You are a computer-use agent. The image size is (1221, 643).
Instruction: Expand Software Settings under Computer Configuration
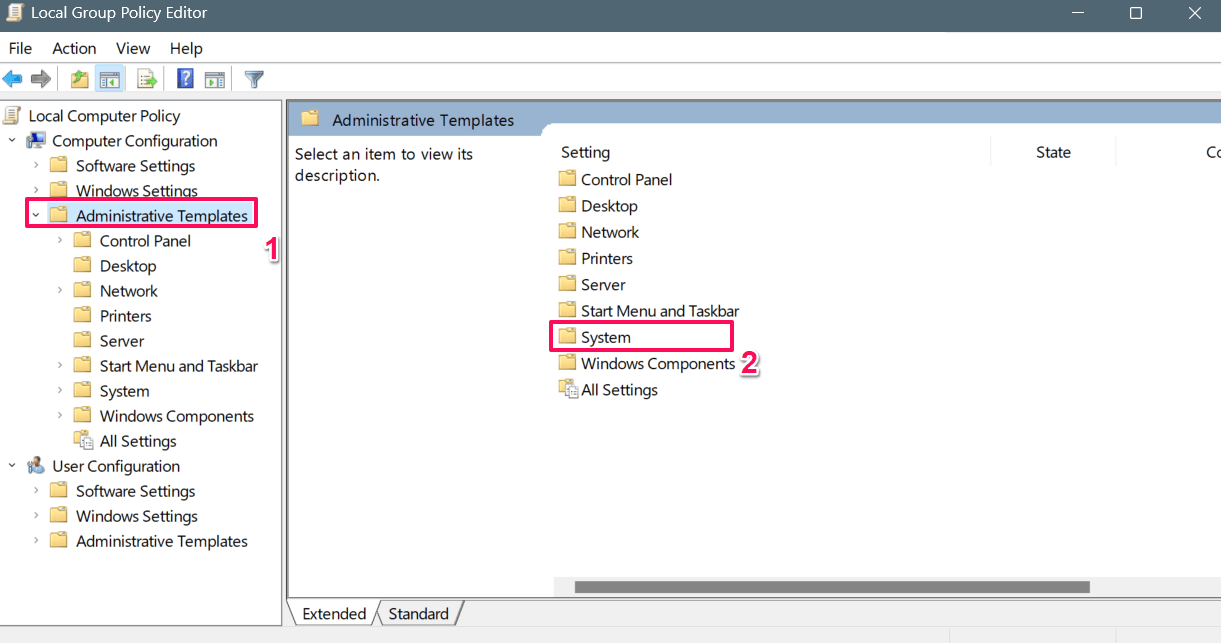coord(36,165)
